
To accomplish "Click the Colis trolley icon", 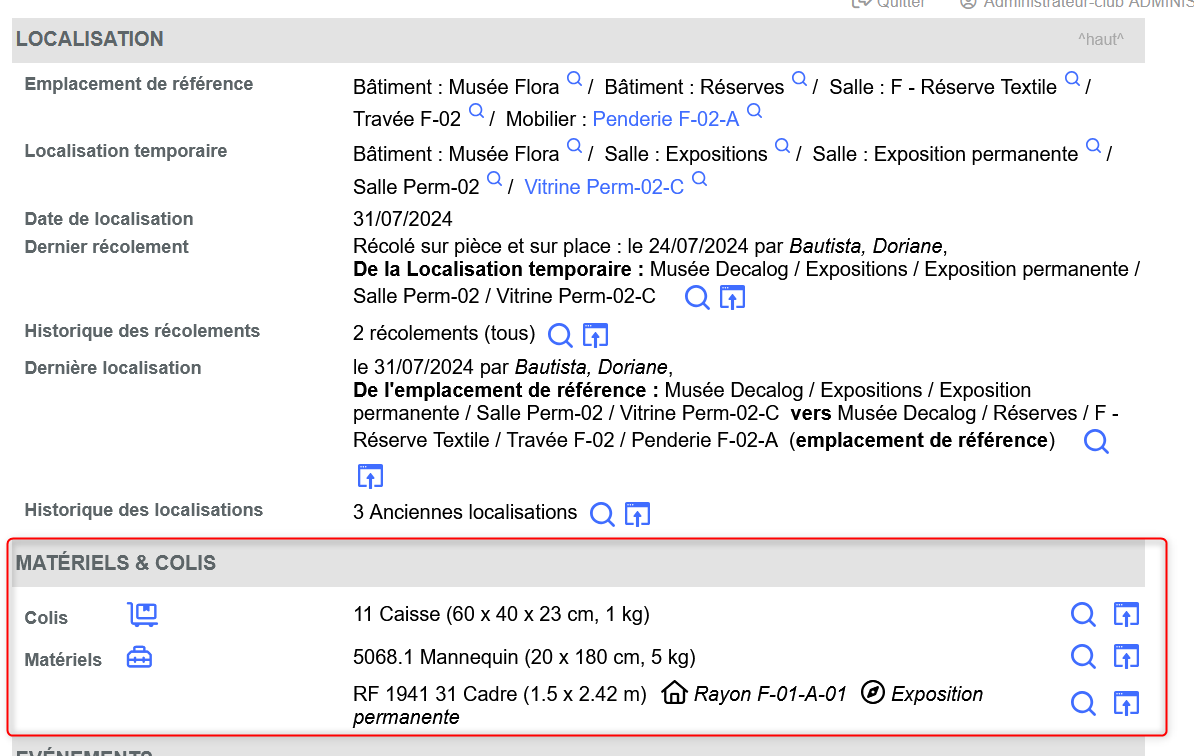I will [x=143, y=615].
